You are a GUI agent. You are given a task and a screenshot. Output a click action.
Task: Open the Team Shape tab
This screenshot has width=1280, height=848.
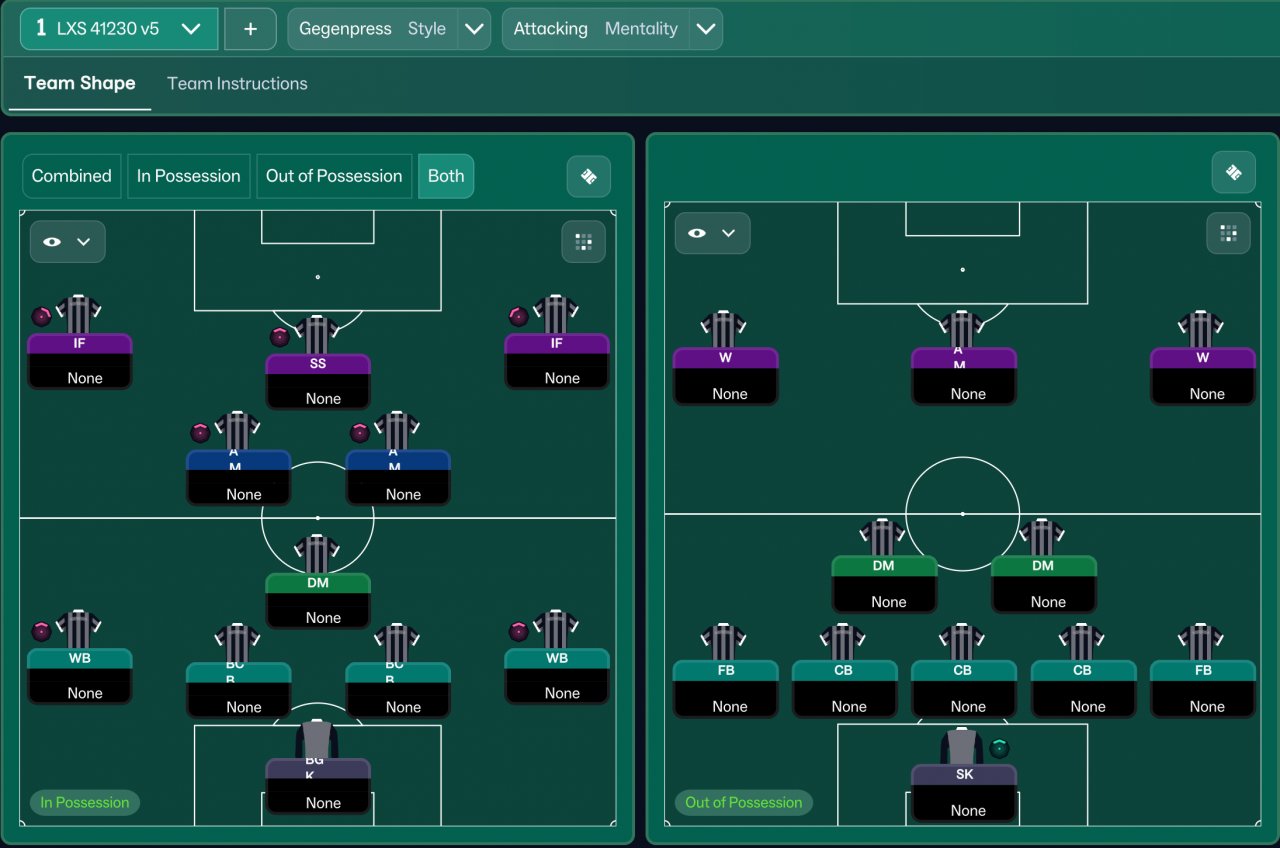click(x=80, y=84)
